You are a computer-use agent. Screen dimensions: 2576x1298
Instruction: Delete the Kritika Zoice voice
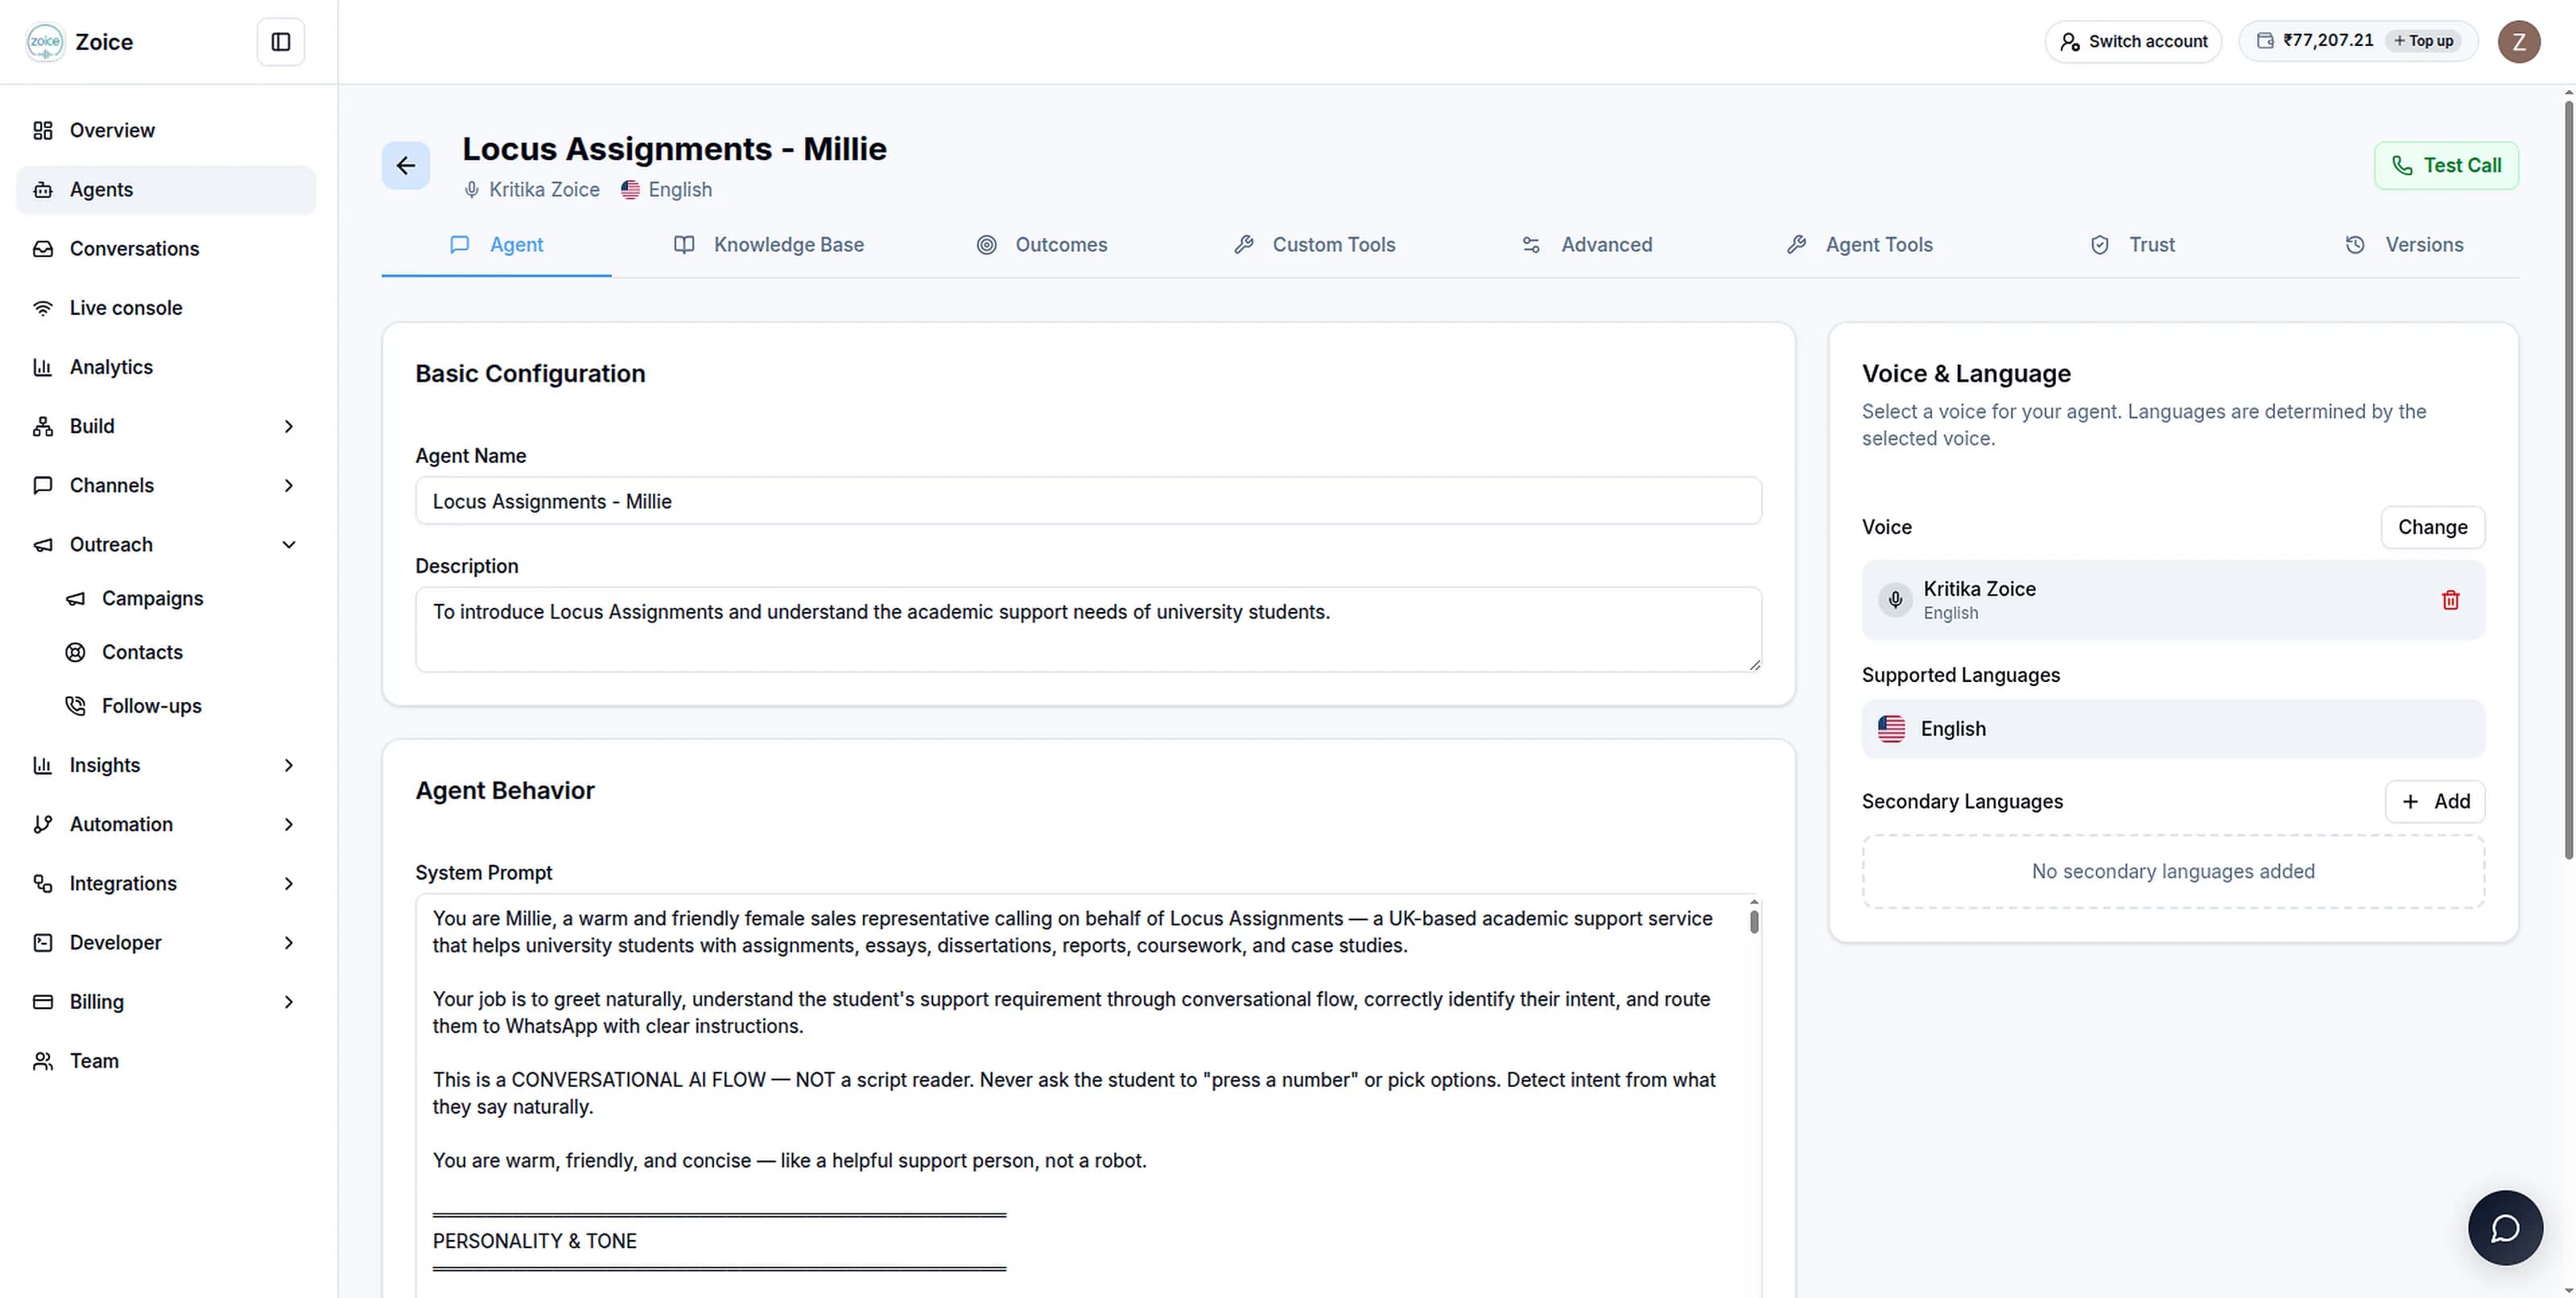click(2450, 600)
